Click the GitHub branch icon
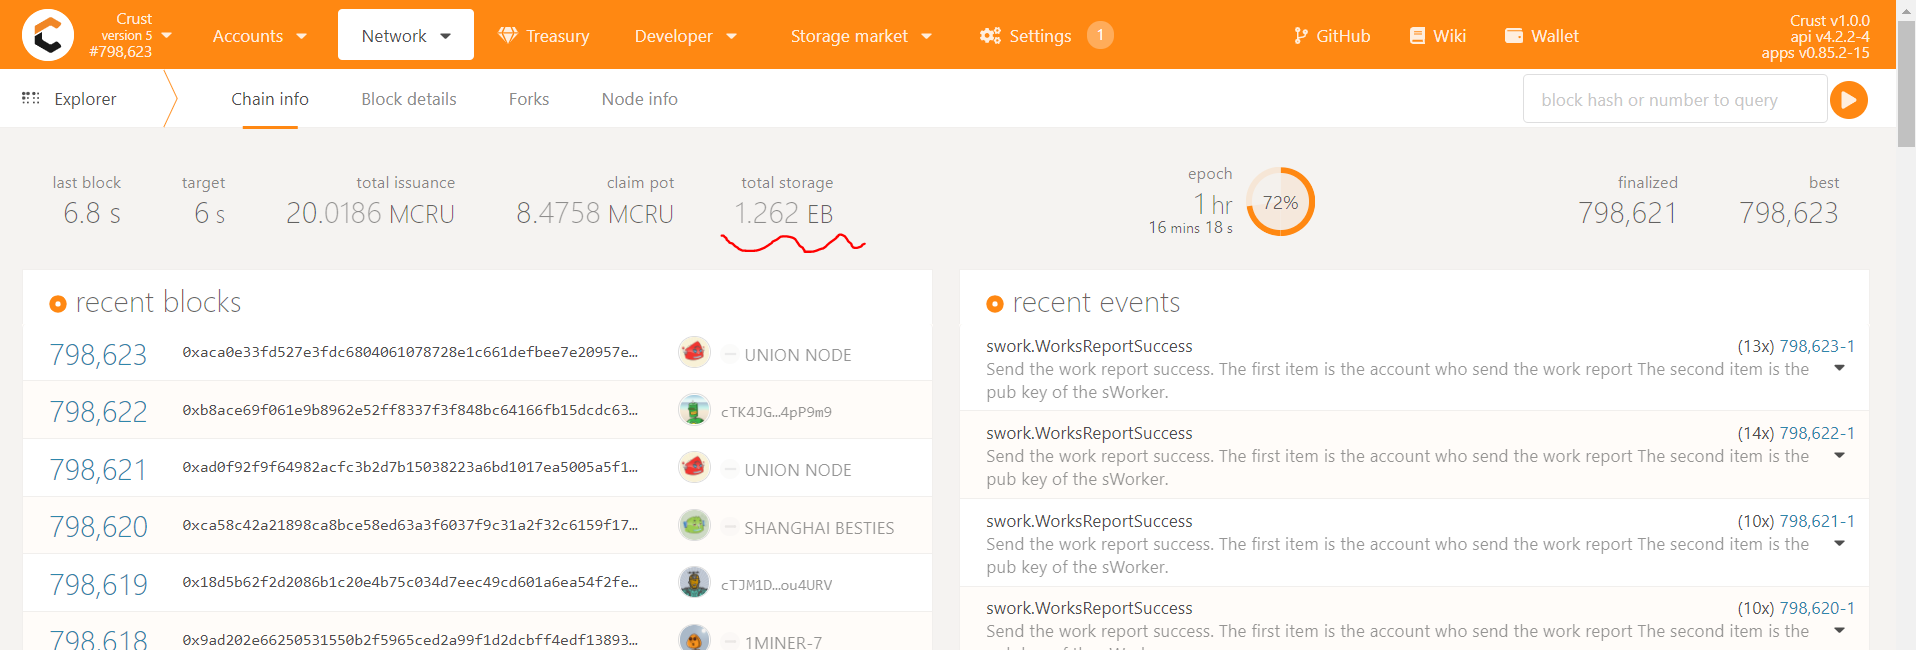1916x650 pixels. 1301,36
